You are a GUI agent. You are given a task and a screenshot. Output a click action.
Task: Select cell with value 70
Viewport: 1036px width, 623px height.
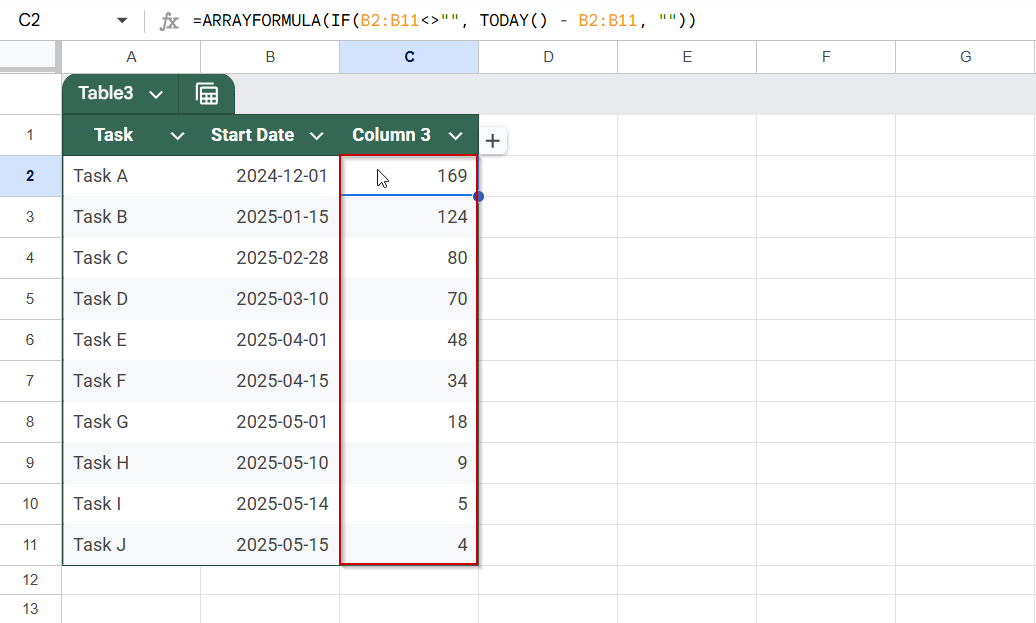pos(409,299)
